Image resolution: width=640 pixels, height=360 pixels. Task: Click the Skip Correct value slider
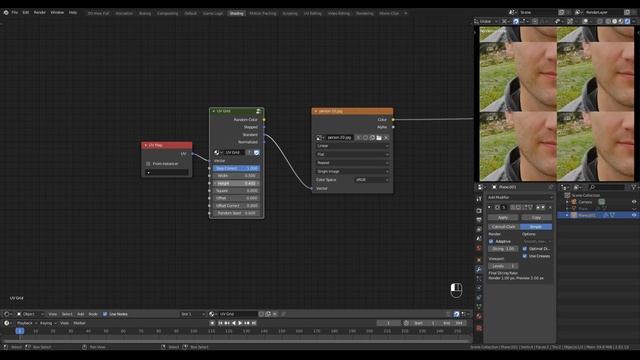click(x=236, y=168)
